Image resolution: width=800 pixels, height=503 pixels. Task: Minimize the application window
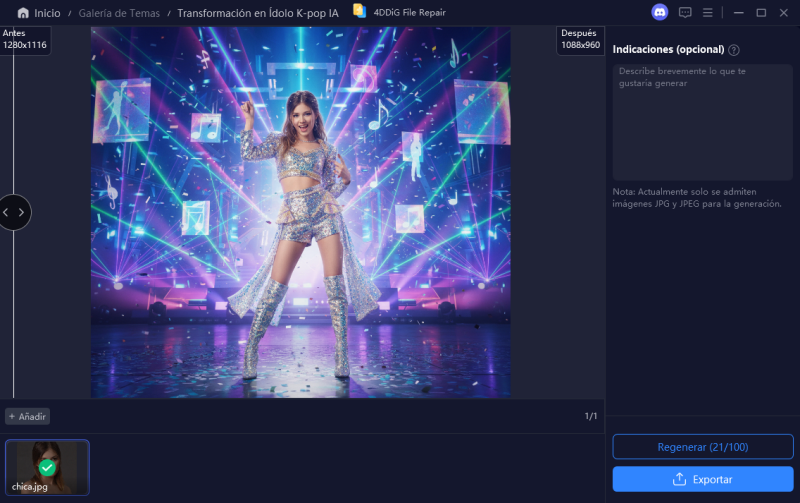[738, 13]
